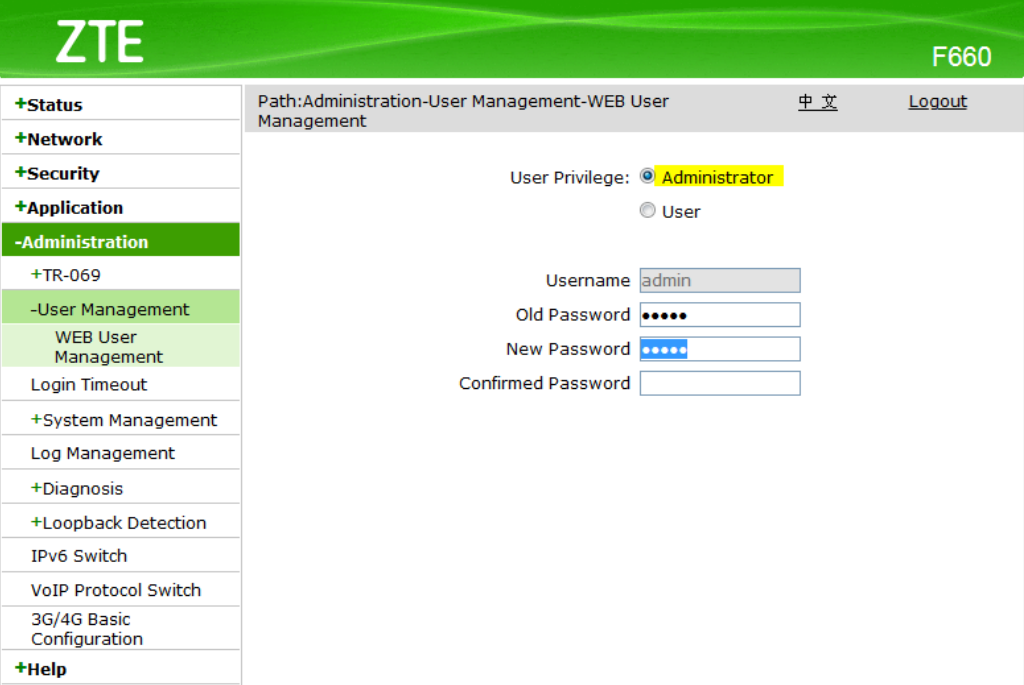Click the Logout link
Image resolution: width=1024 pixels, height=685 pixels.
coord(937,102)
